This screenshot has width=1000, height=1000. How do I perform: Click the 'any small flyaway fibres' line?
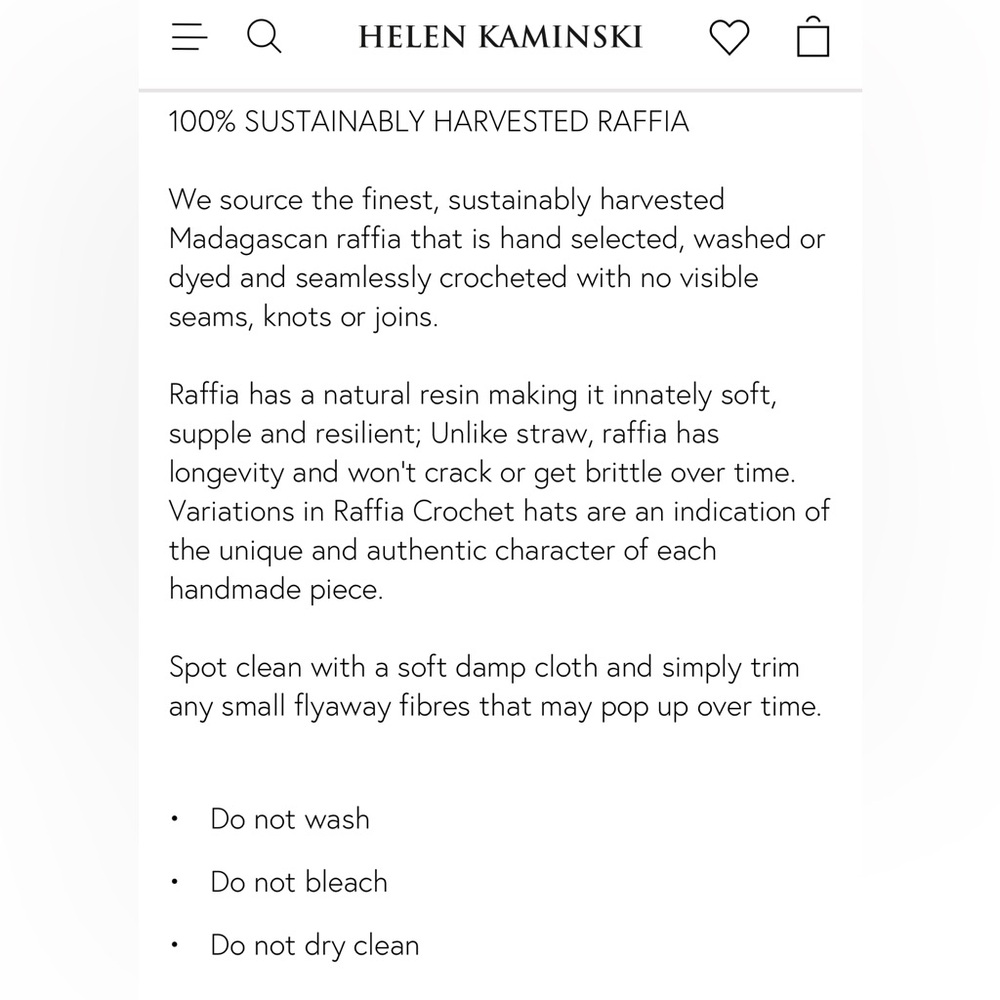point(495,706)
